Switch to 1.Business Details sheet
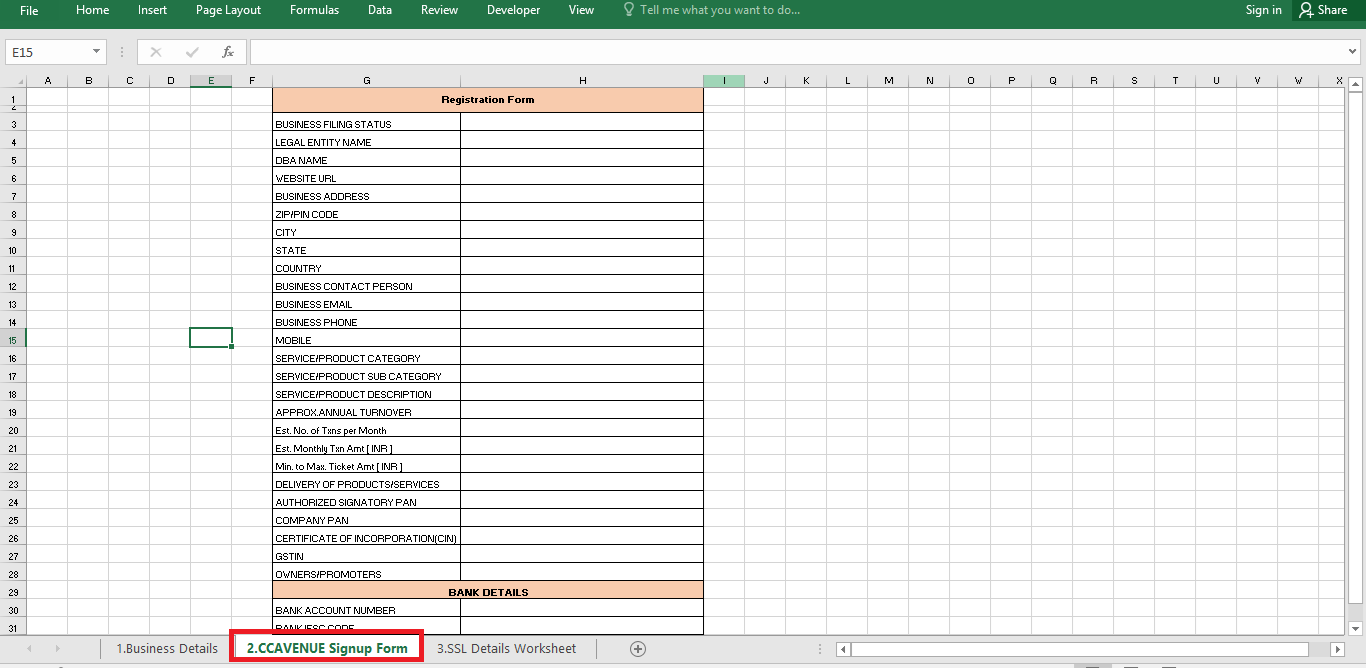The width and height of the screenshot is (1366, 668). click(x=167, y=649)
